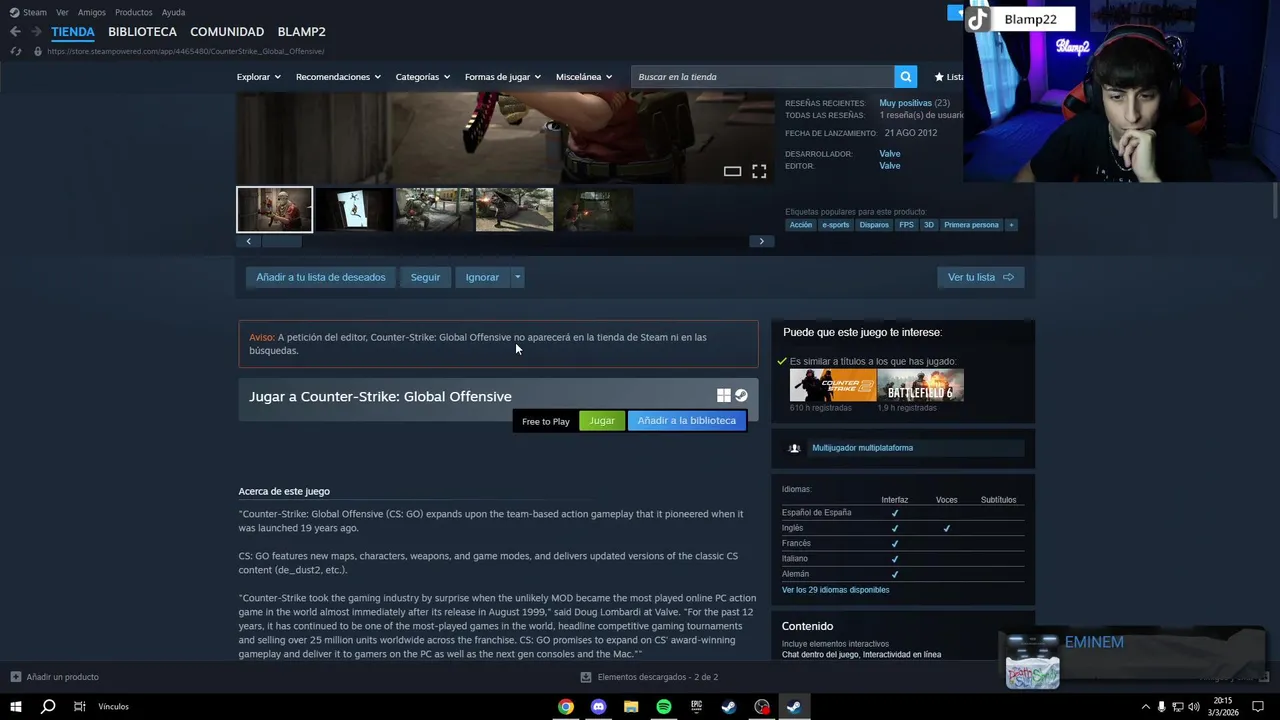This screenshot has width=1280, height=720.
Task: Click the green Jugar button
Action: click(602, 421)
